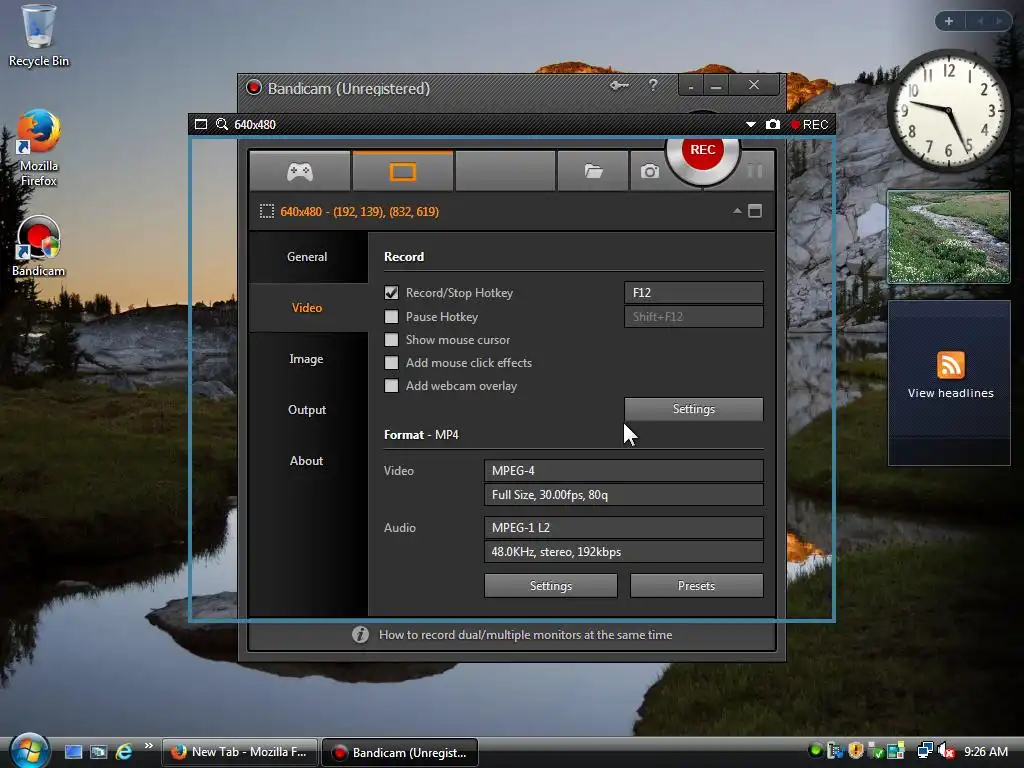
Task: Click the rectangle window icon in capture frame bar
Action: coord(200,124)
